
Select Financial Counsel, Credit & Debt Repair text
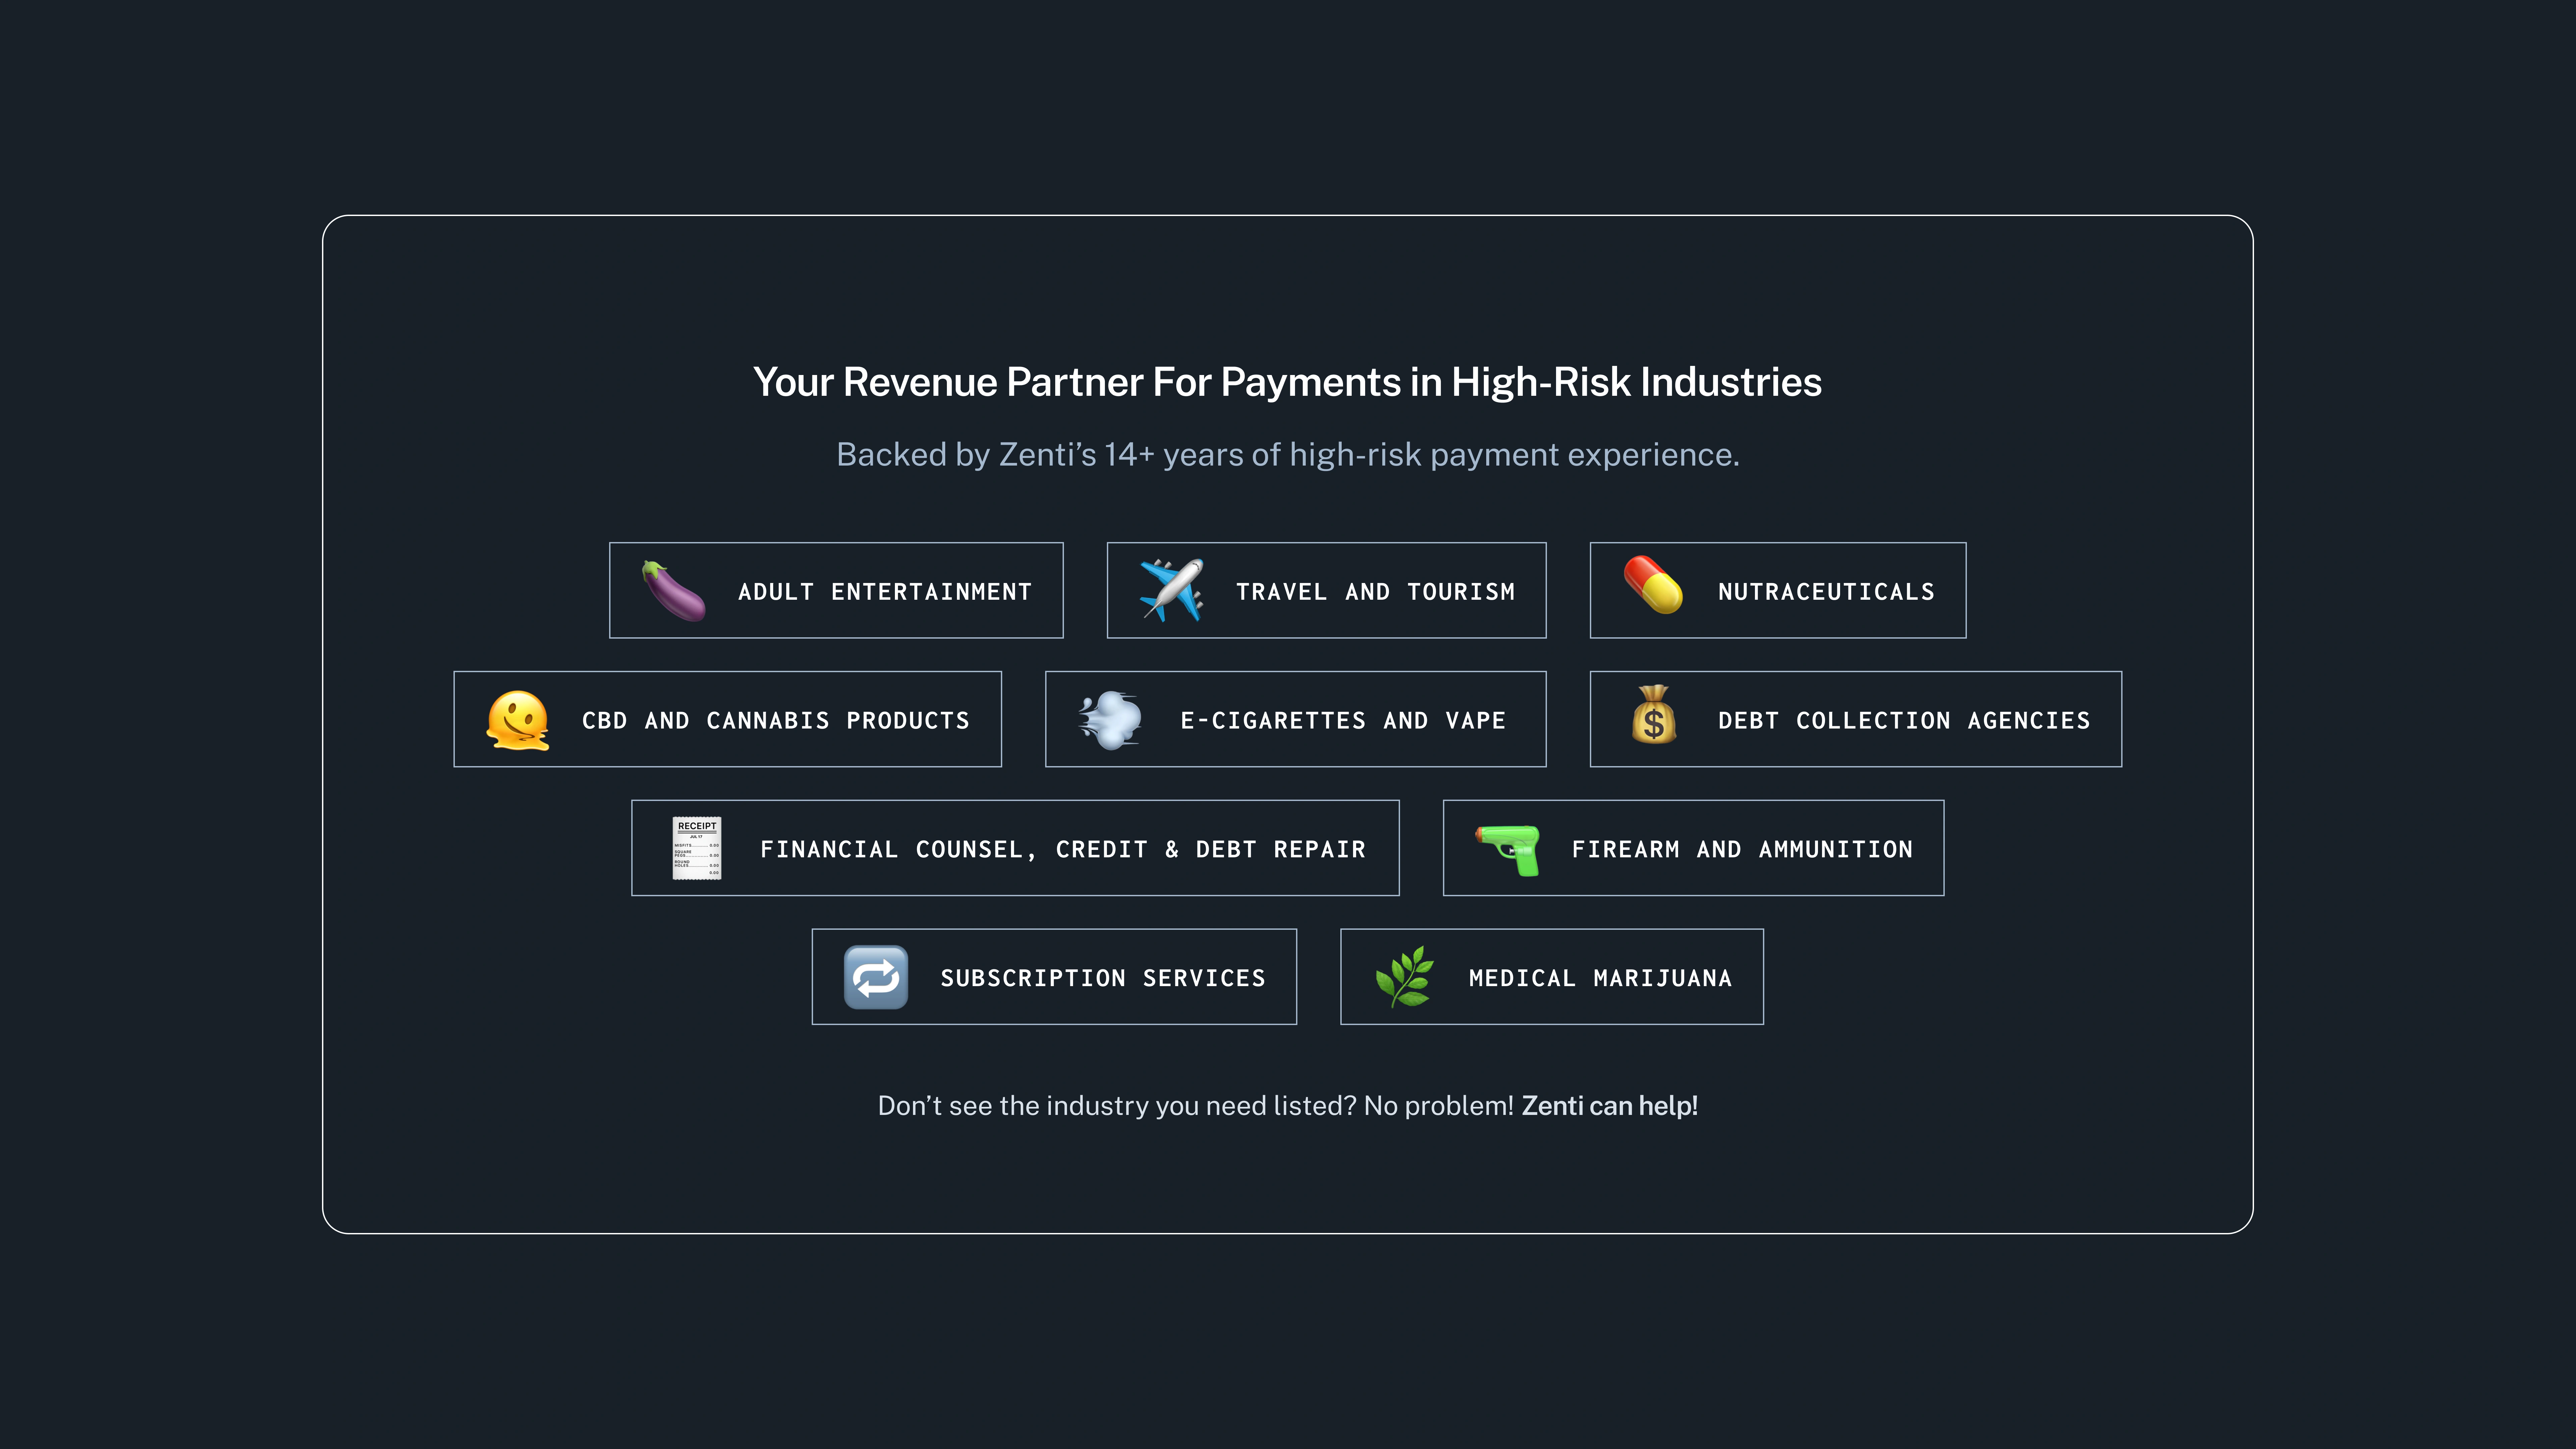(x=1062, y=850)
